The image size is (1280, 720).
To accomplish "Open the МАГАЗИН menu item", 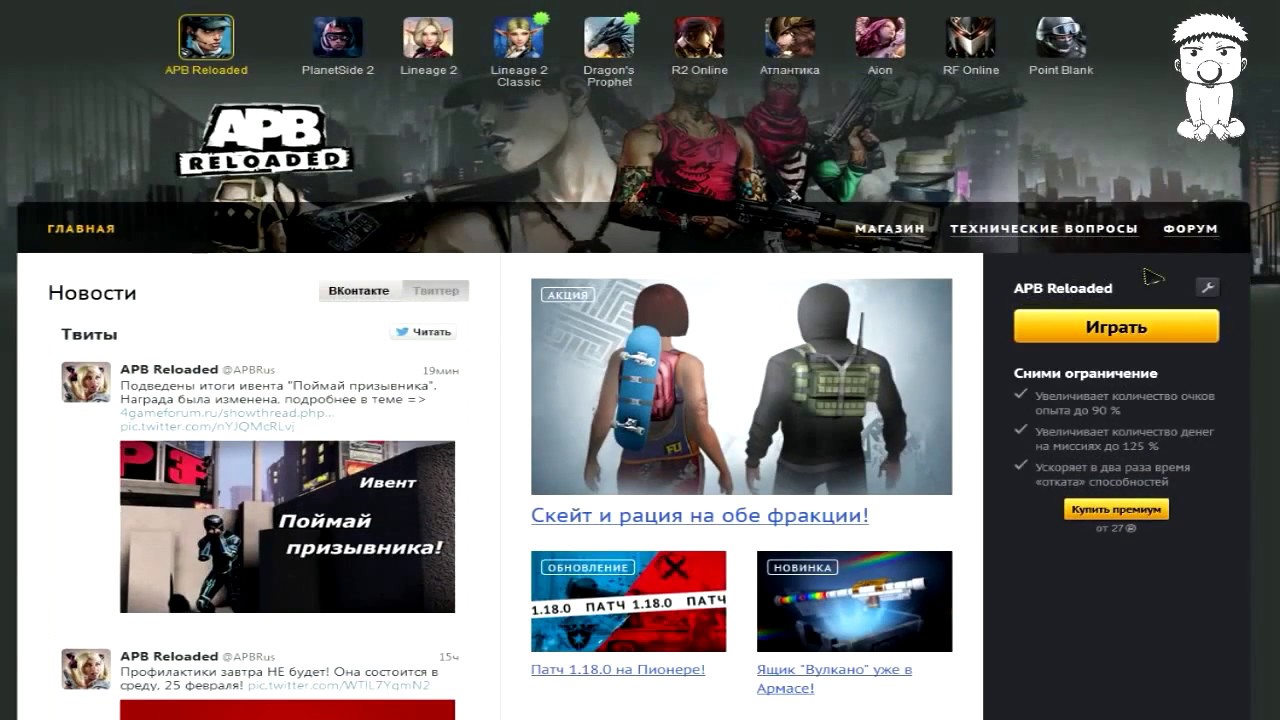I will [889, 229].
